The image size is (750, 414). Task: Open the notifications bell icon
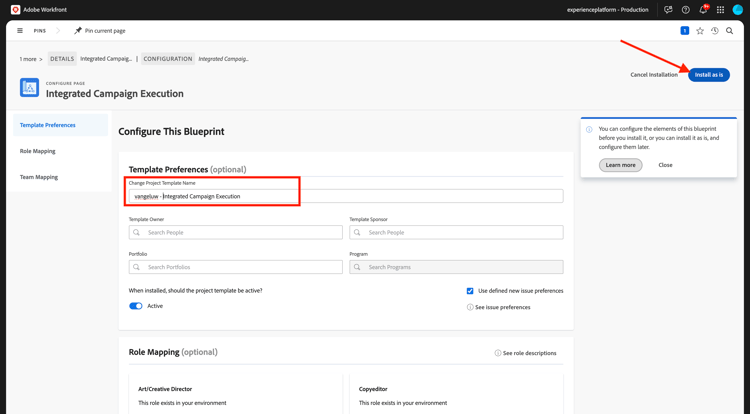pos(703,10)
